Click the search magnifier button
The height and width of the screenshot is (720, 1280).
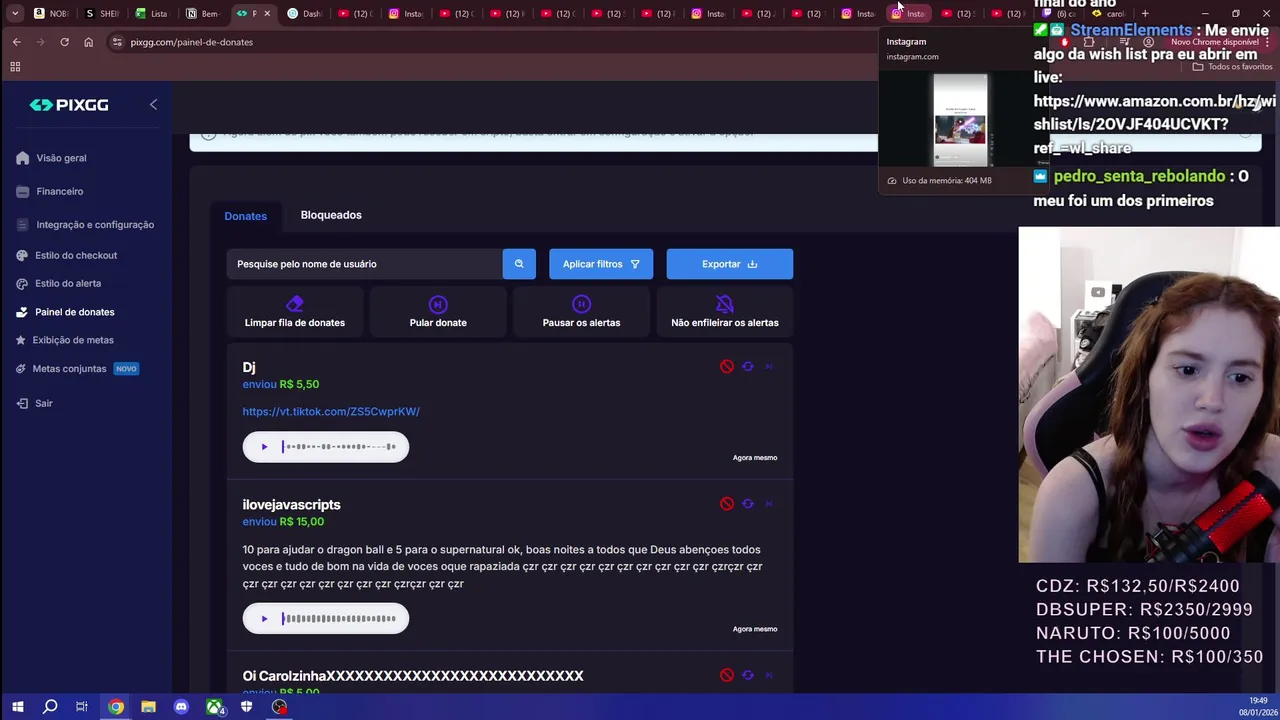click(x=519, y=264)
